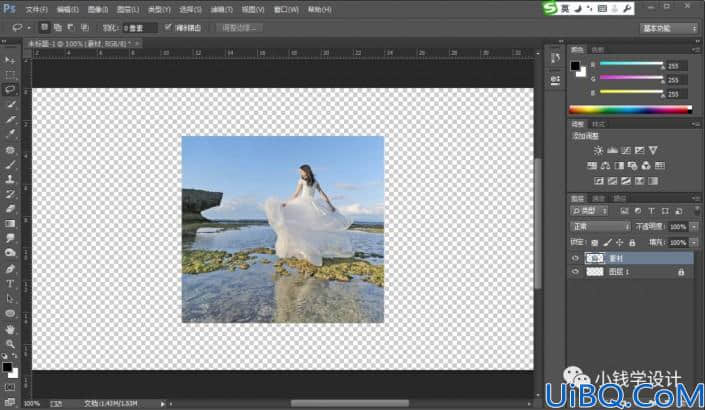Toggle Quick Mask mode in toolbox
This screenshot has width=705, height=410.
click(x=10, y=387)
